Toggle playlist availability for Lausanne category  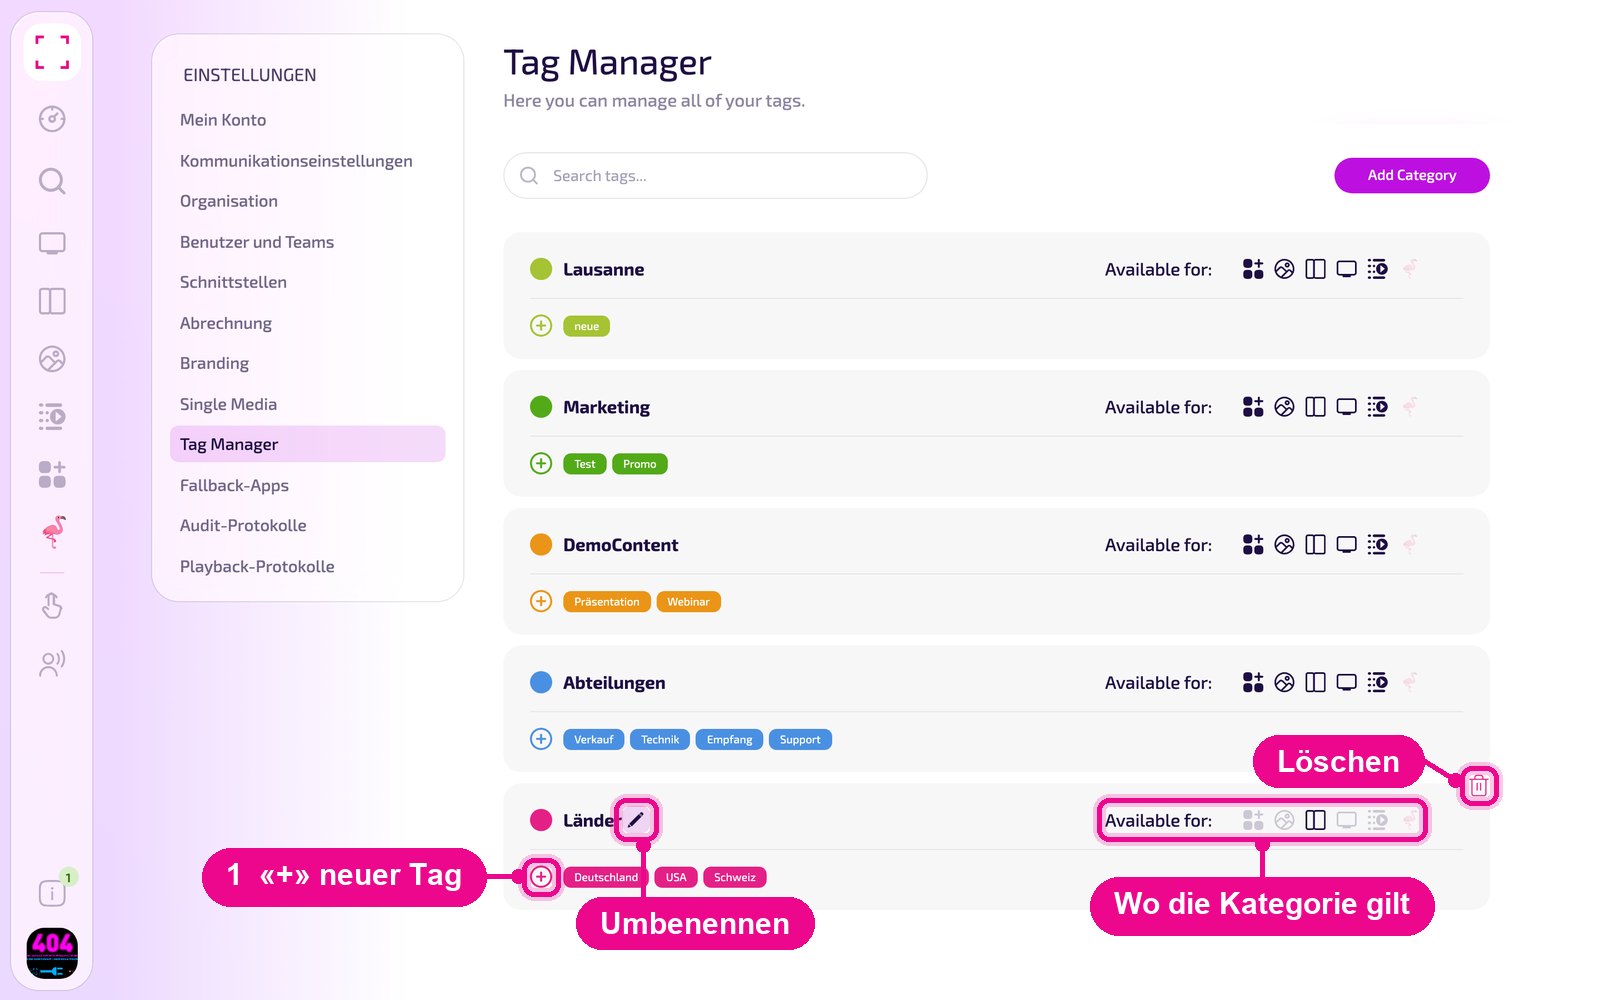click(x=1378, y=269)
